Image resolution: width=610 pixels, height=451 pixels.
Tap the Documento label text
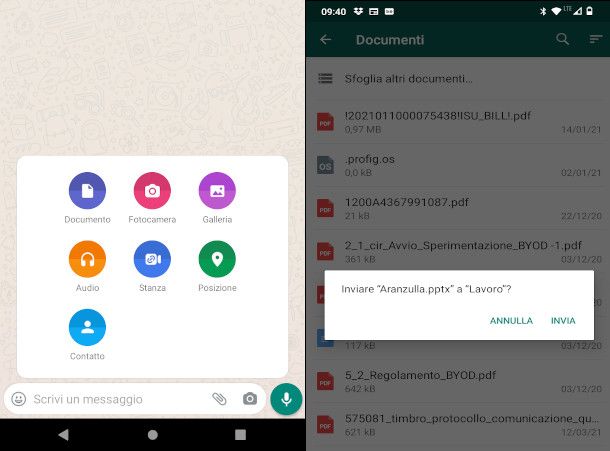click(87, 219)
